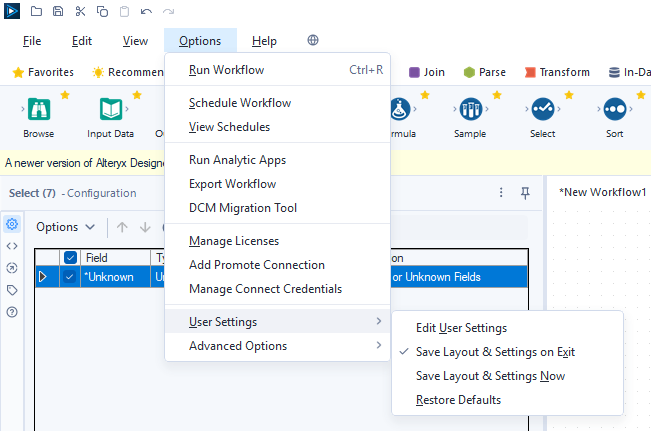Click Run Workflow menu entry
Screen dimensions: 651x431
point(227,70)
